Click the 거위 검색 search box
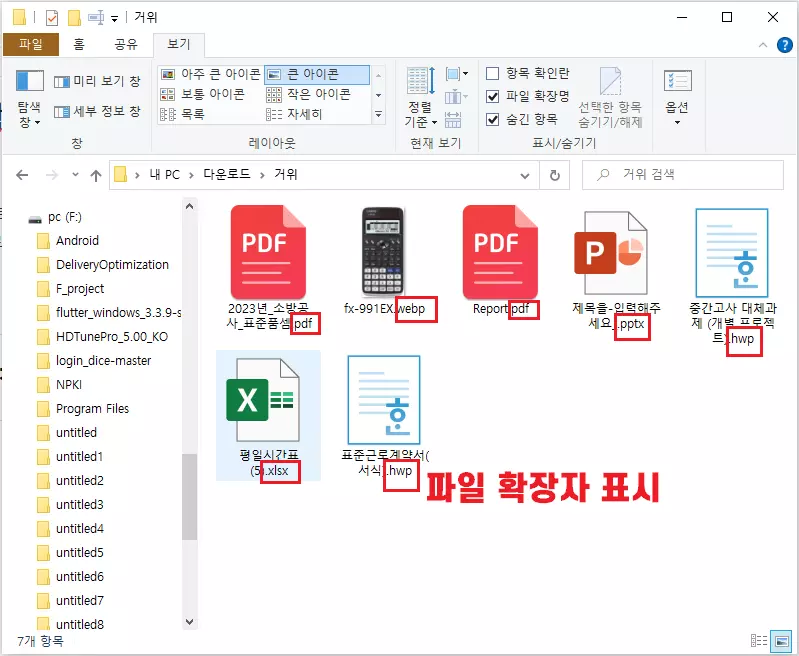Screen dimensions: 799x656 (x=683, y=175)
